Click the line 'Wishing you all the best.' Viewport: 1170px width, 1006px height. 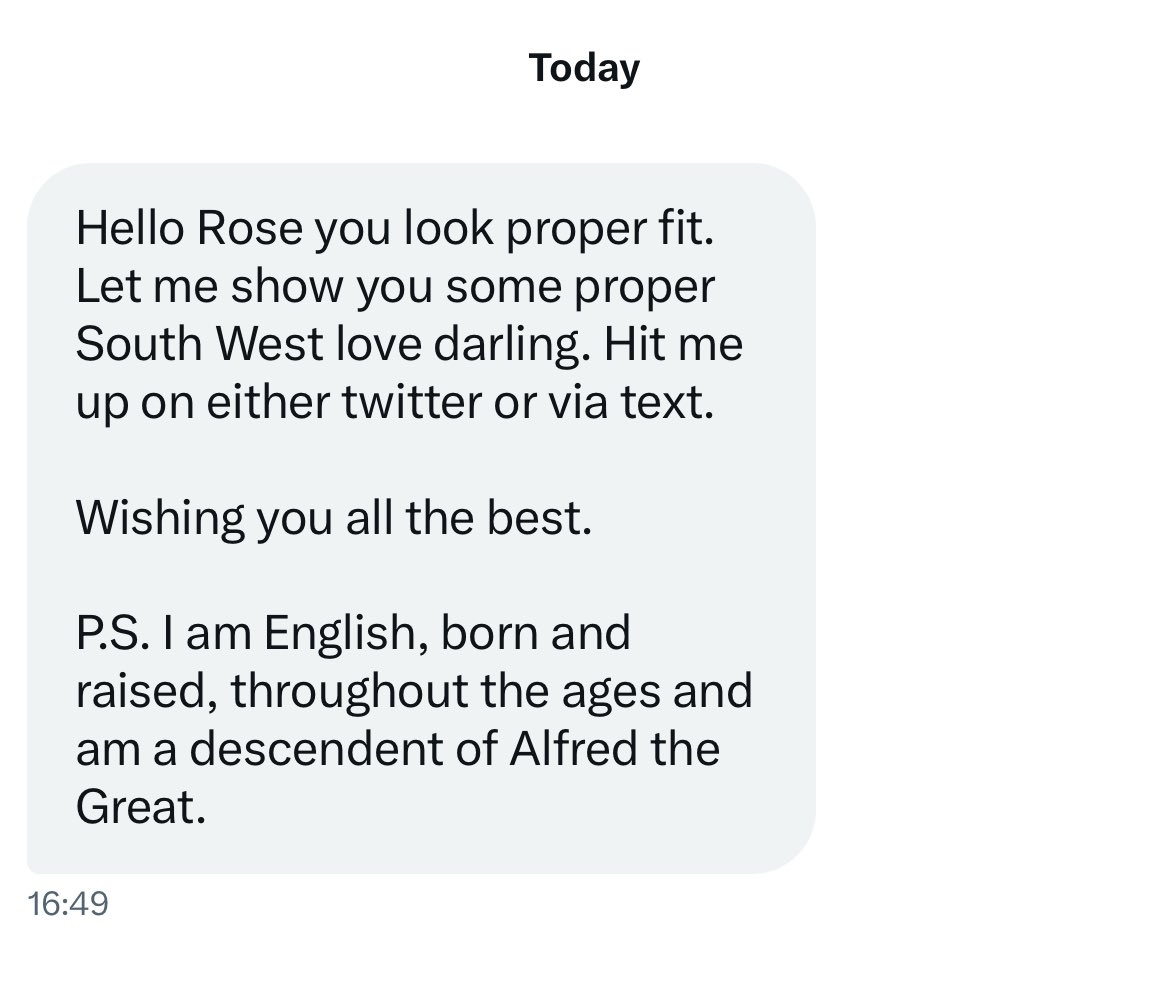(x=334, y=519)
